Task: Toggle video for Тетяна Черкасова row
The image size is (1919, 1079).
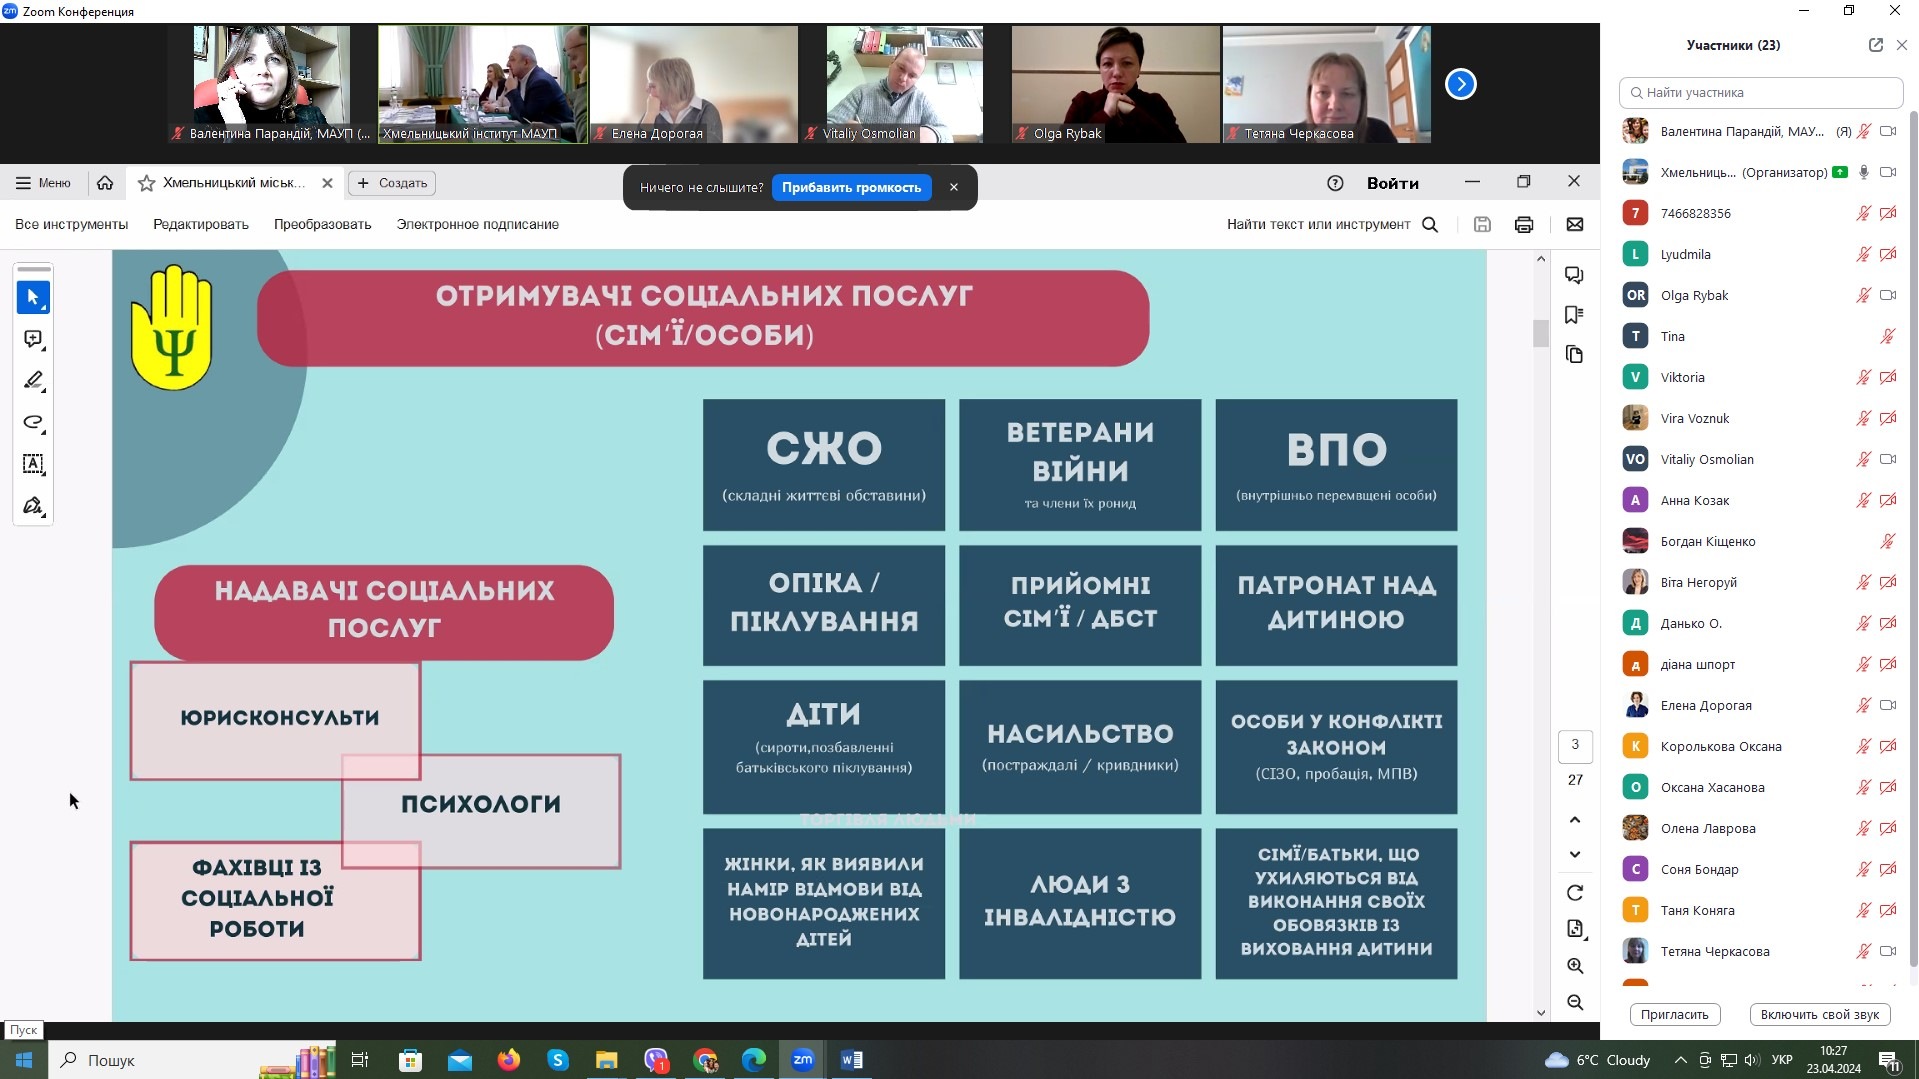Action: coord(1888,951)
